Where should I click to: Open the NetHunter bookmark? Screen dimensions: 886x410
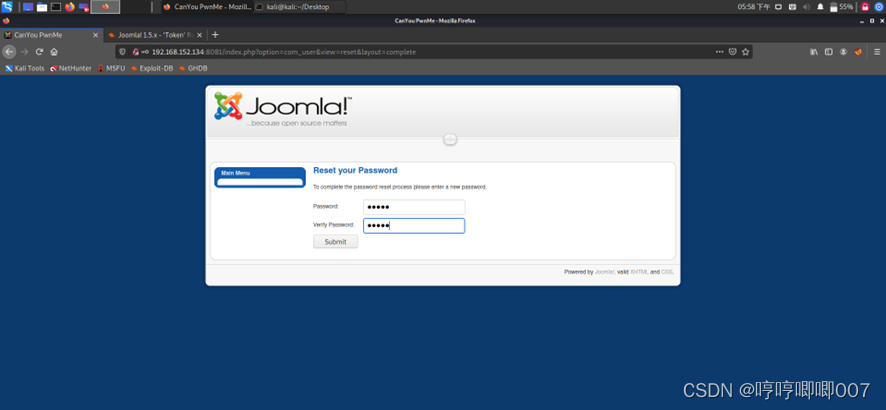pyautogui.click(x=71, y=68)
